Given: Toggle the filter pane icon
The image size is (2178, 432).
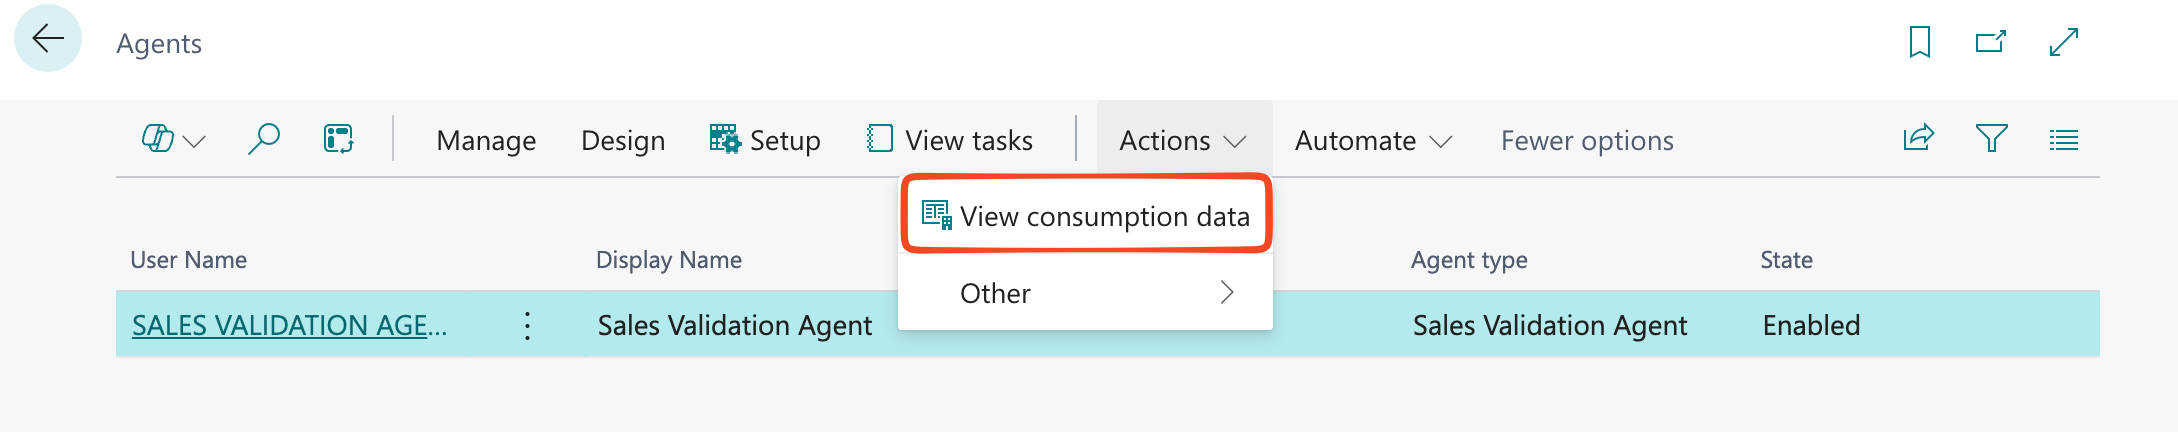Looking at the screenshot, I should coord(1991,139).
